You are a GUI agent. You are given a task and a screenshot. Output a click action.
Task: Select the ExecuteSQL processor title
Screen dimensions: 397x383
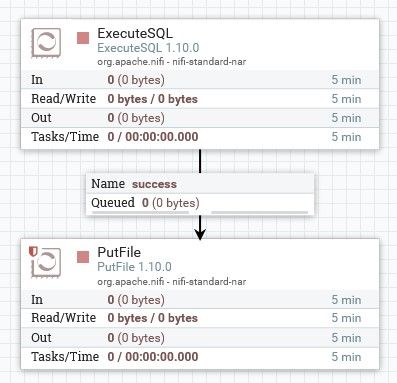point(135,33)
